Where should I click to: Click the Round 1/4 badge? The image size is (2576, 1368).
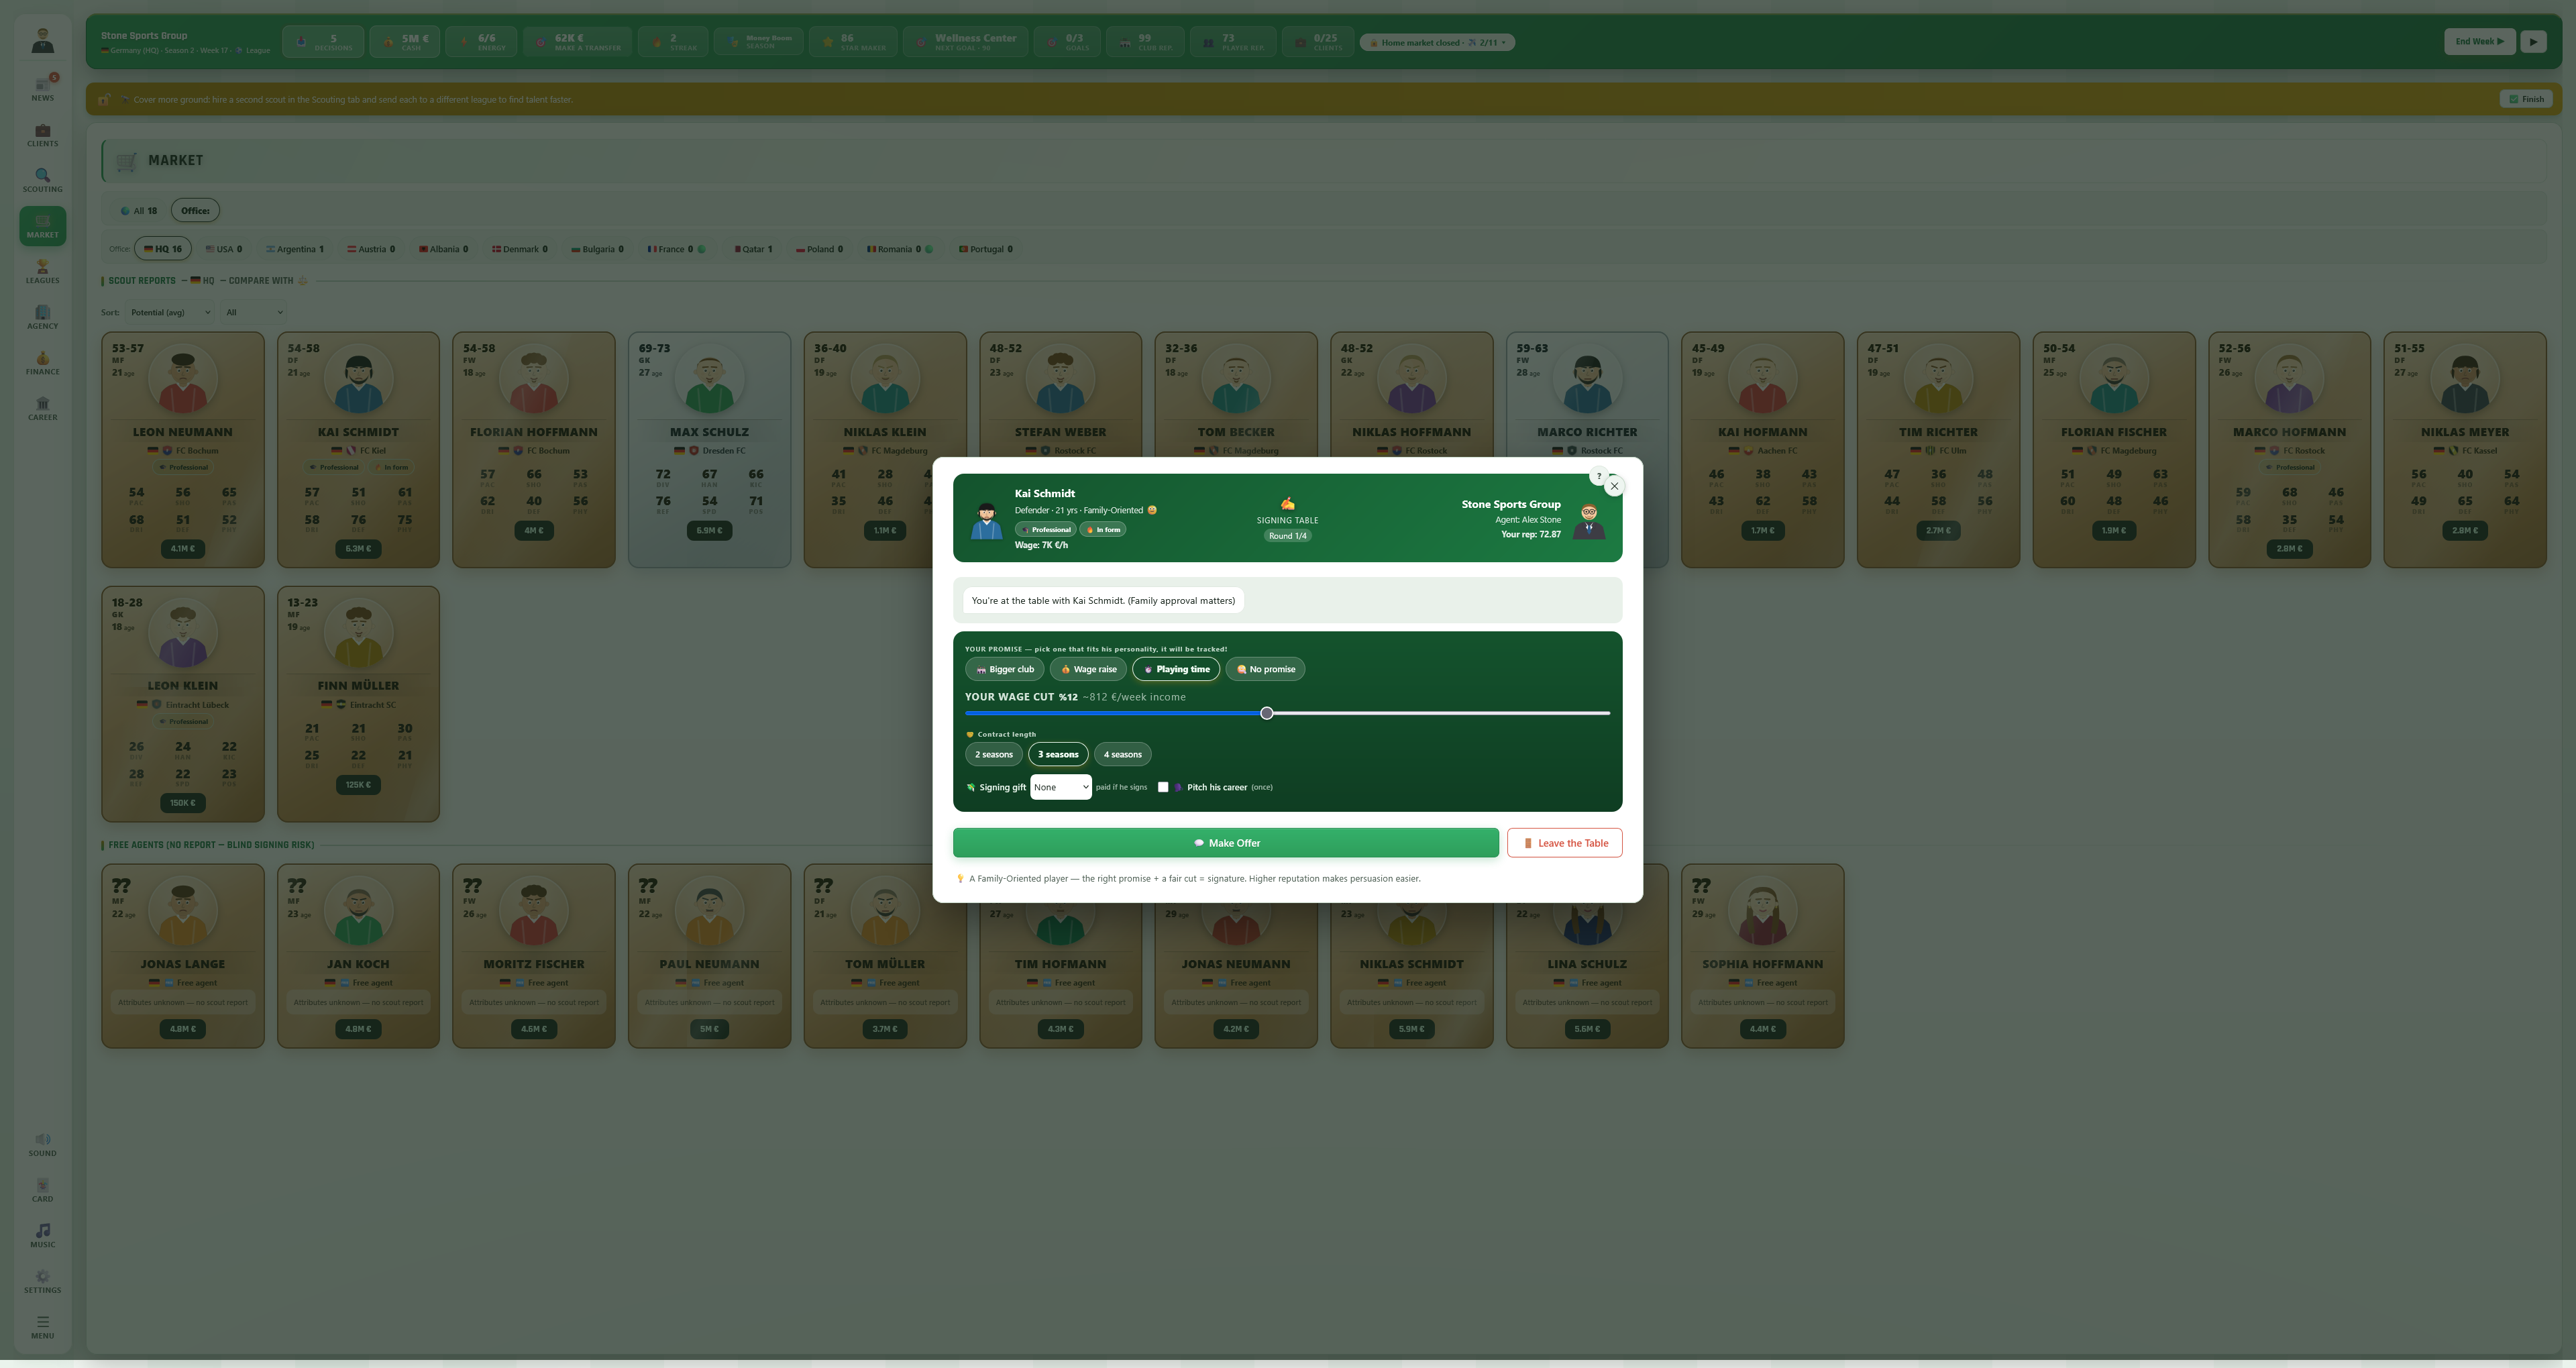(1287, 536)
